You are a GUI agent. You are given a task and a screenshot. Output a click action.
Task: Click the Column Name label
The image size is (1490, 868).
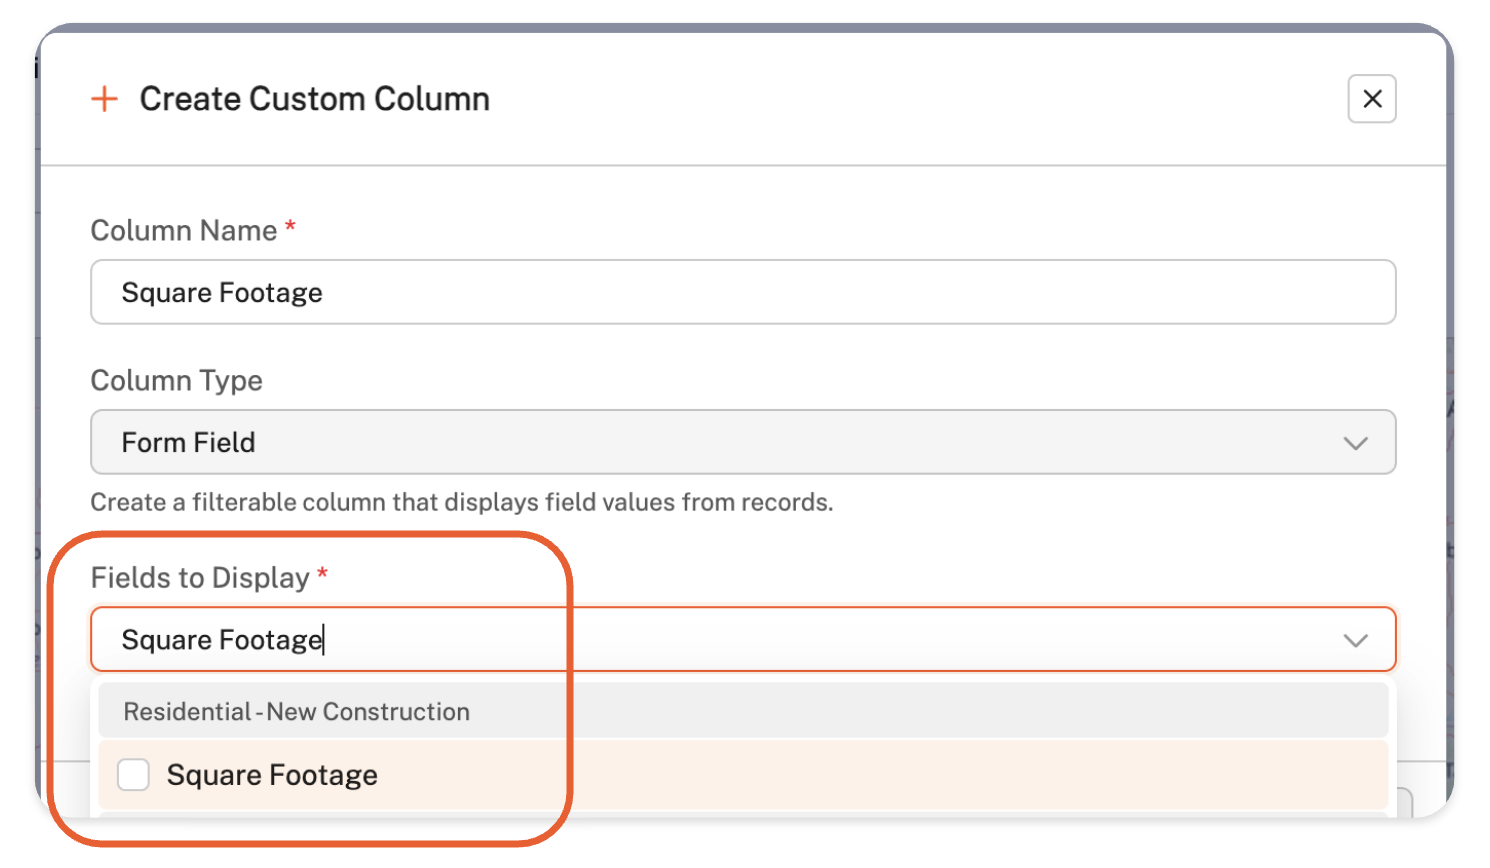click(184, 231)
